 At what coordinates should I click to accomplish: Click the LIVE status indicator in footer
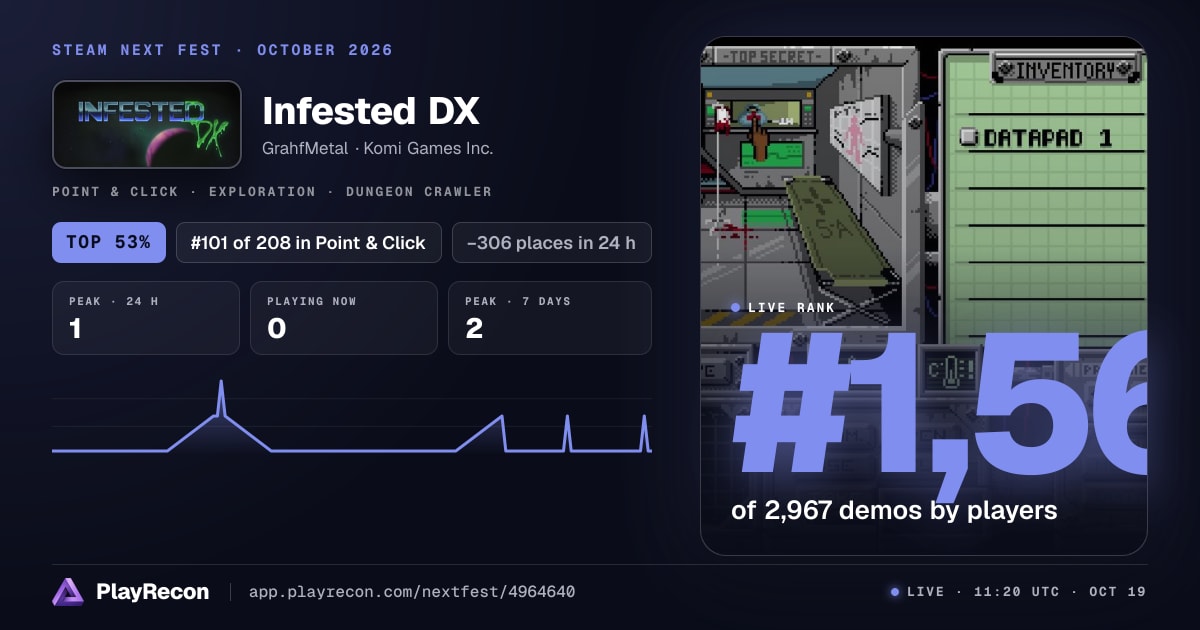pos(917,592)
